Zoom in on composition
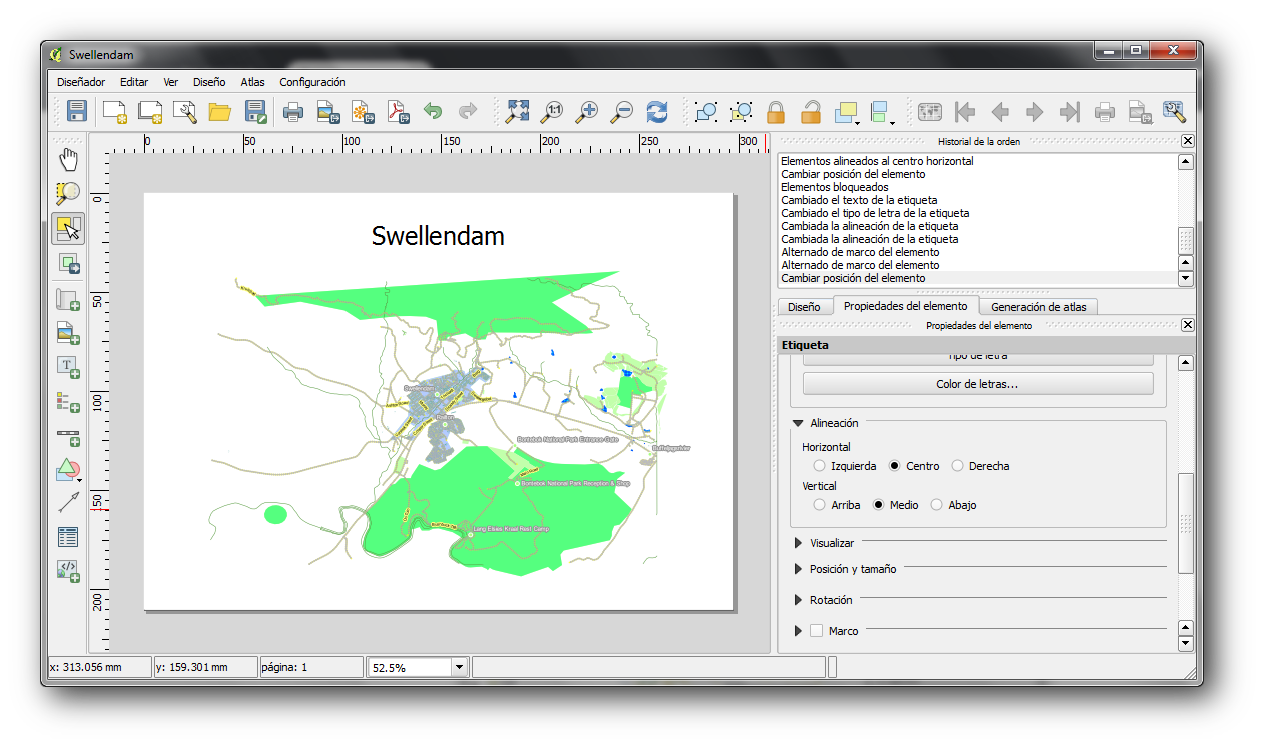The width and height of the screenshot is (1264, 747). (587, 112)
